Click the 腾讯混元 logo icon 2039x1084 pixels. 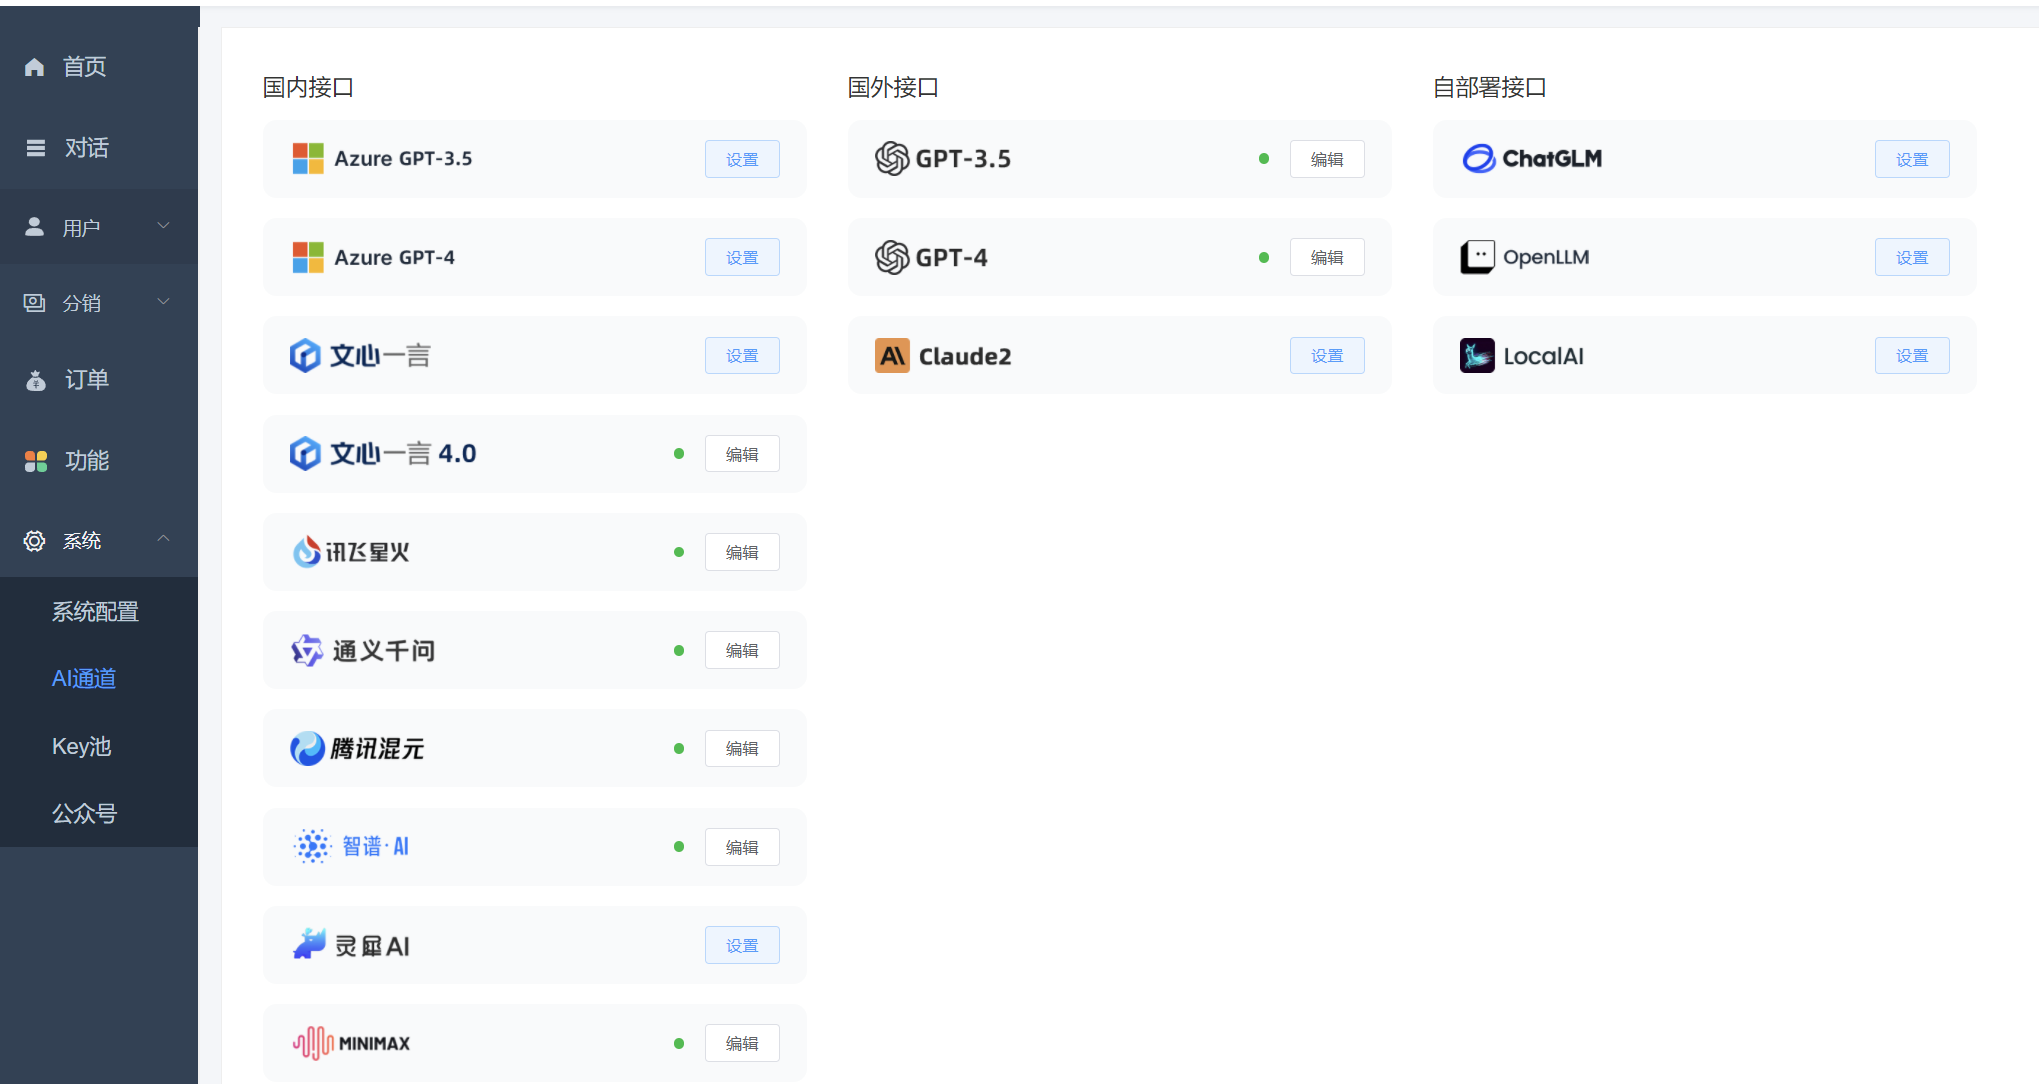[307, 748]
